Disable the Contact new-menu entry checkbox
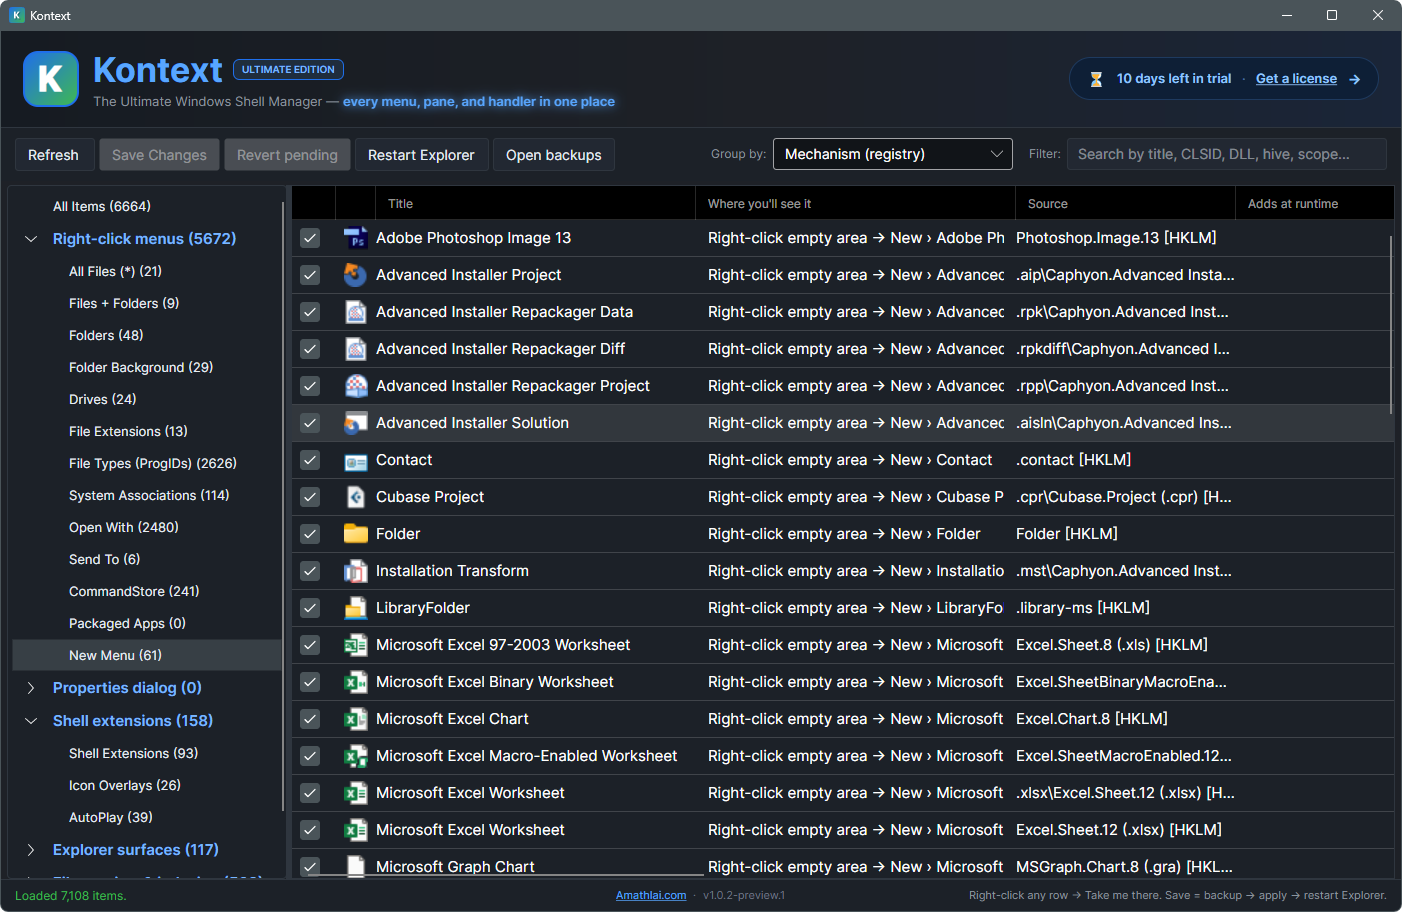The image size is (1402, 912). point(310,460)
